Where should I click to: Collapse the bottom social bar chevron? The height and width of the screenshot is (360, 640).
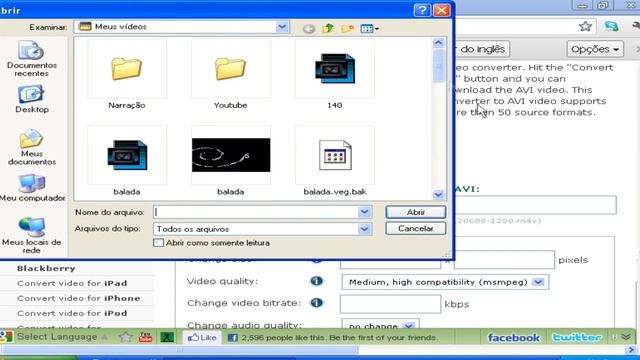coord(627,337)
